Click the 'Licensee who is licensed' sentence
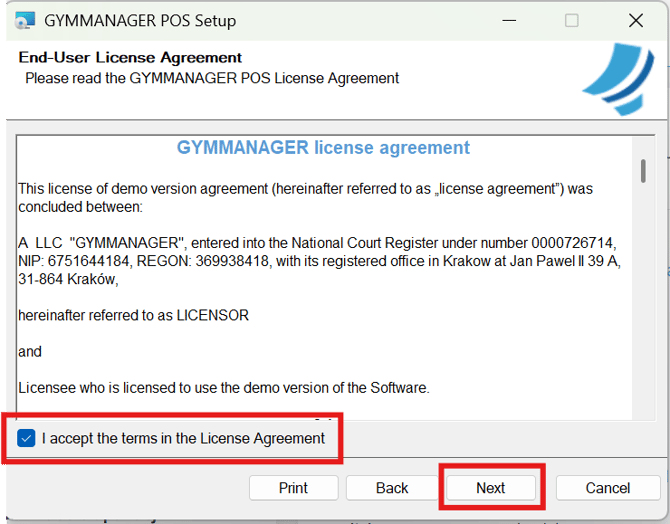This screenshot has height=524, width=670. [224, 387]
